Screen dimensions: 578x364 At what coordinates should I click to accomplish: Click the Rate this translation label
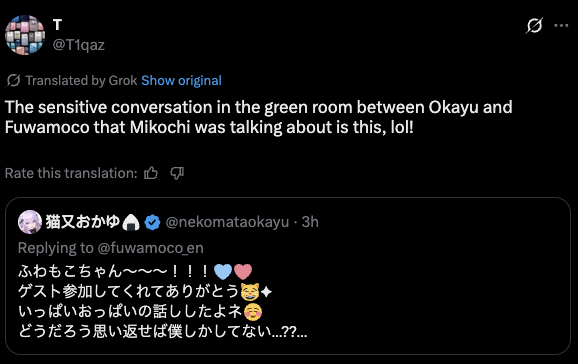pyautogui.click(x=71, y=173)
